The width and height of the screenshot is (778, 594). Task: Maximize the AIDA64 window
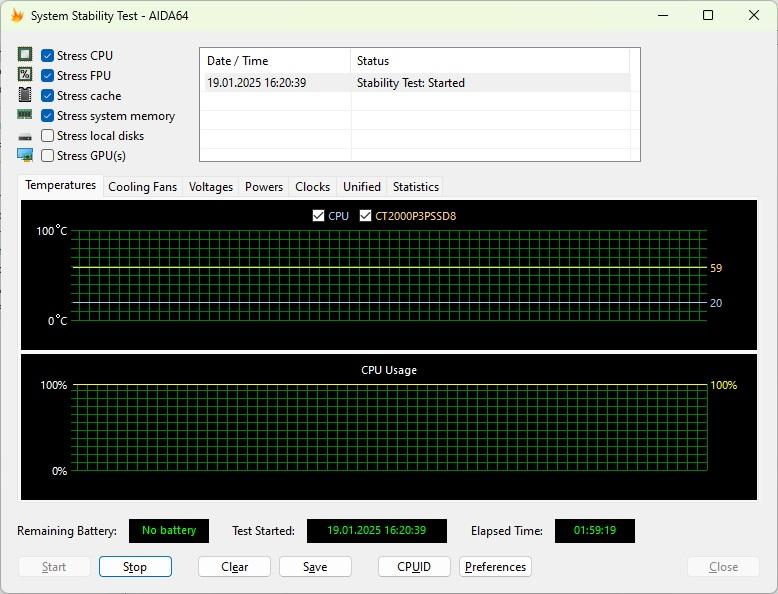pos(708,15)
